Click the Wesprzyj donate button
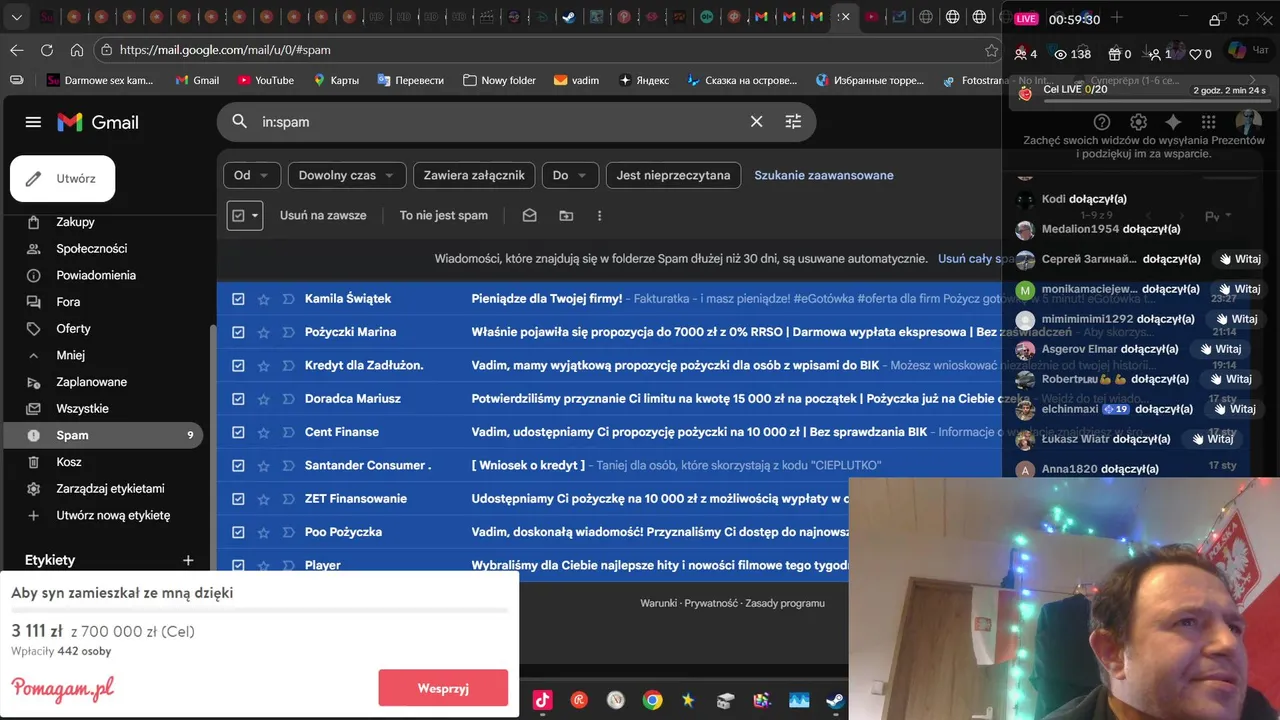This screenshot has height=720, width=1280. point(443,688)
